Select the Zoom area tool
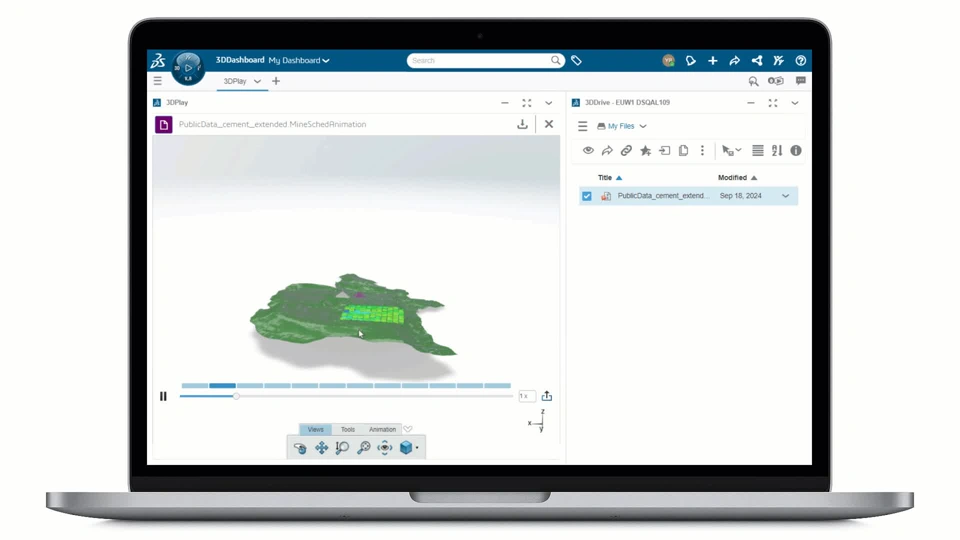 364,448
